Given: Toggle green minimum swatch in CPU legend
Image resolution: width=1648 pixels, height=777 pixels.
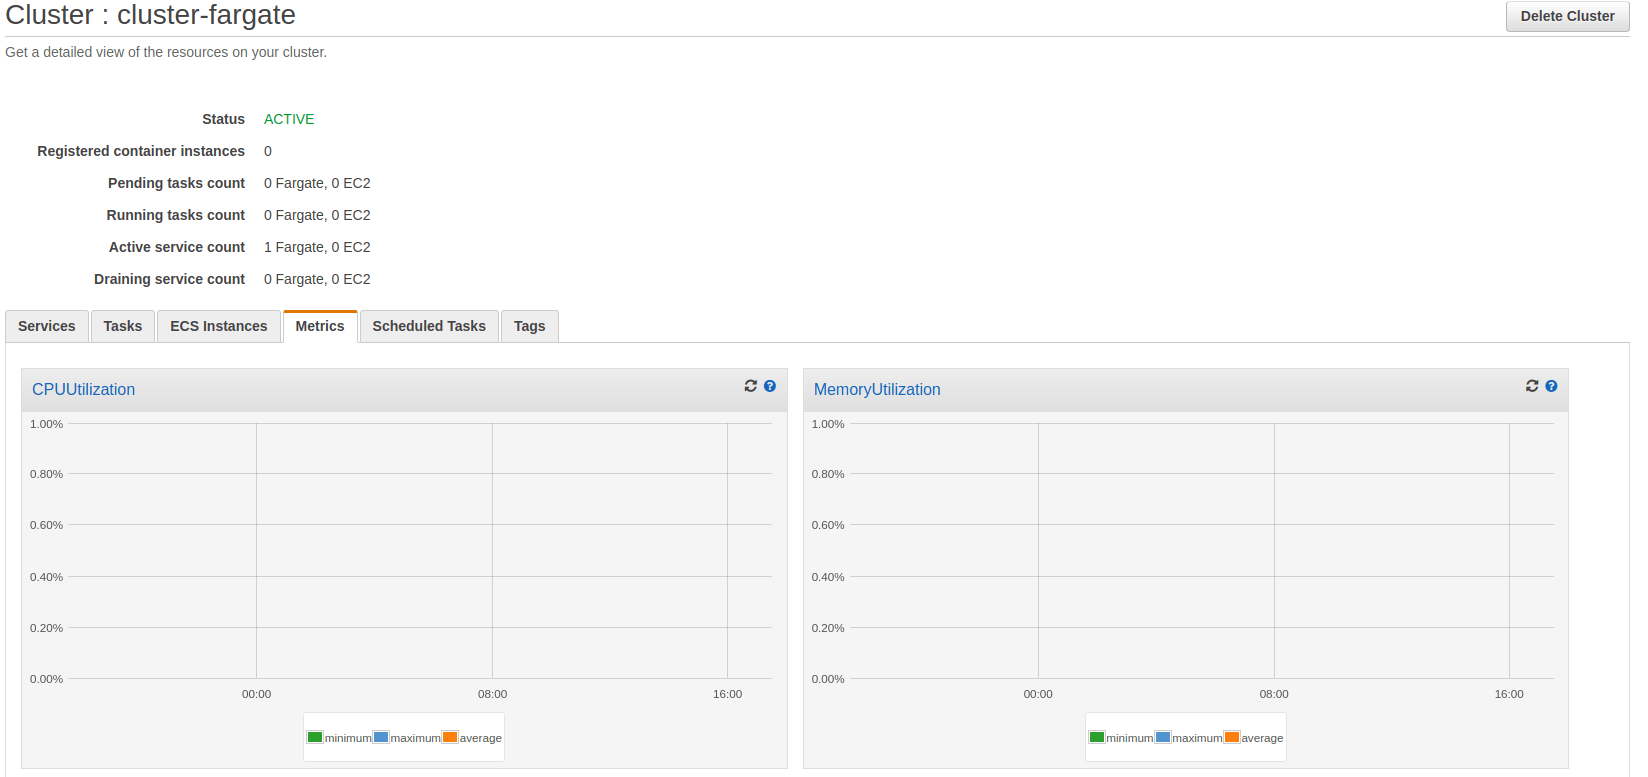Looking at the screenshot, I should click(x=315, y=737).
